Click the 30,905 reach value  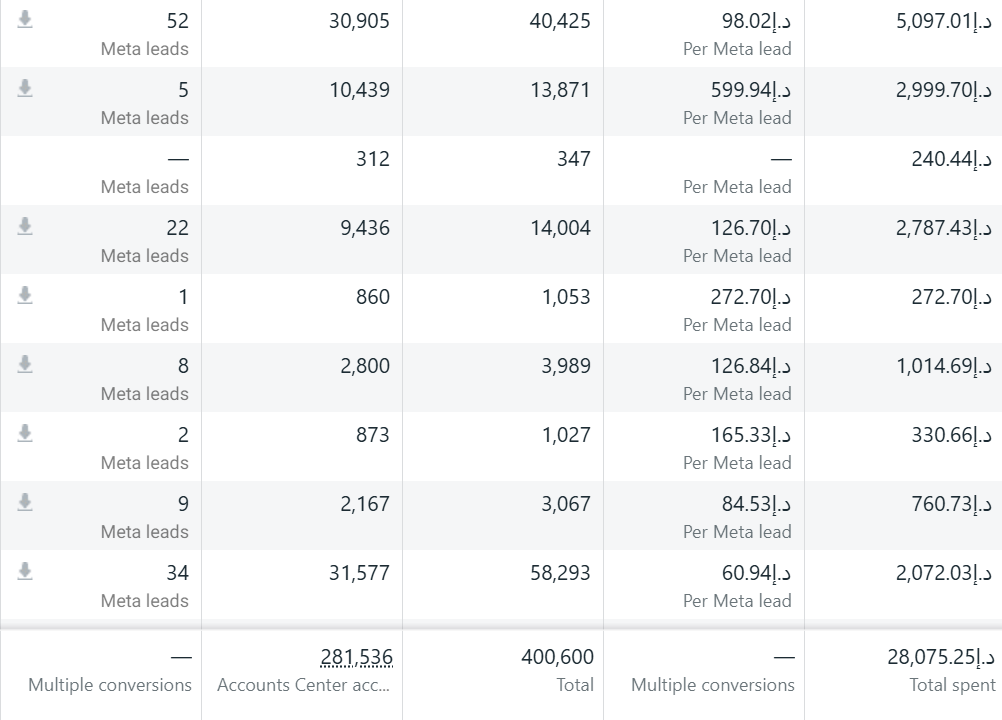pos(359,21)
